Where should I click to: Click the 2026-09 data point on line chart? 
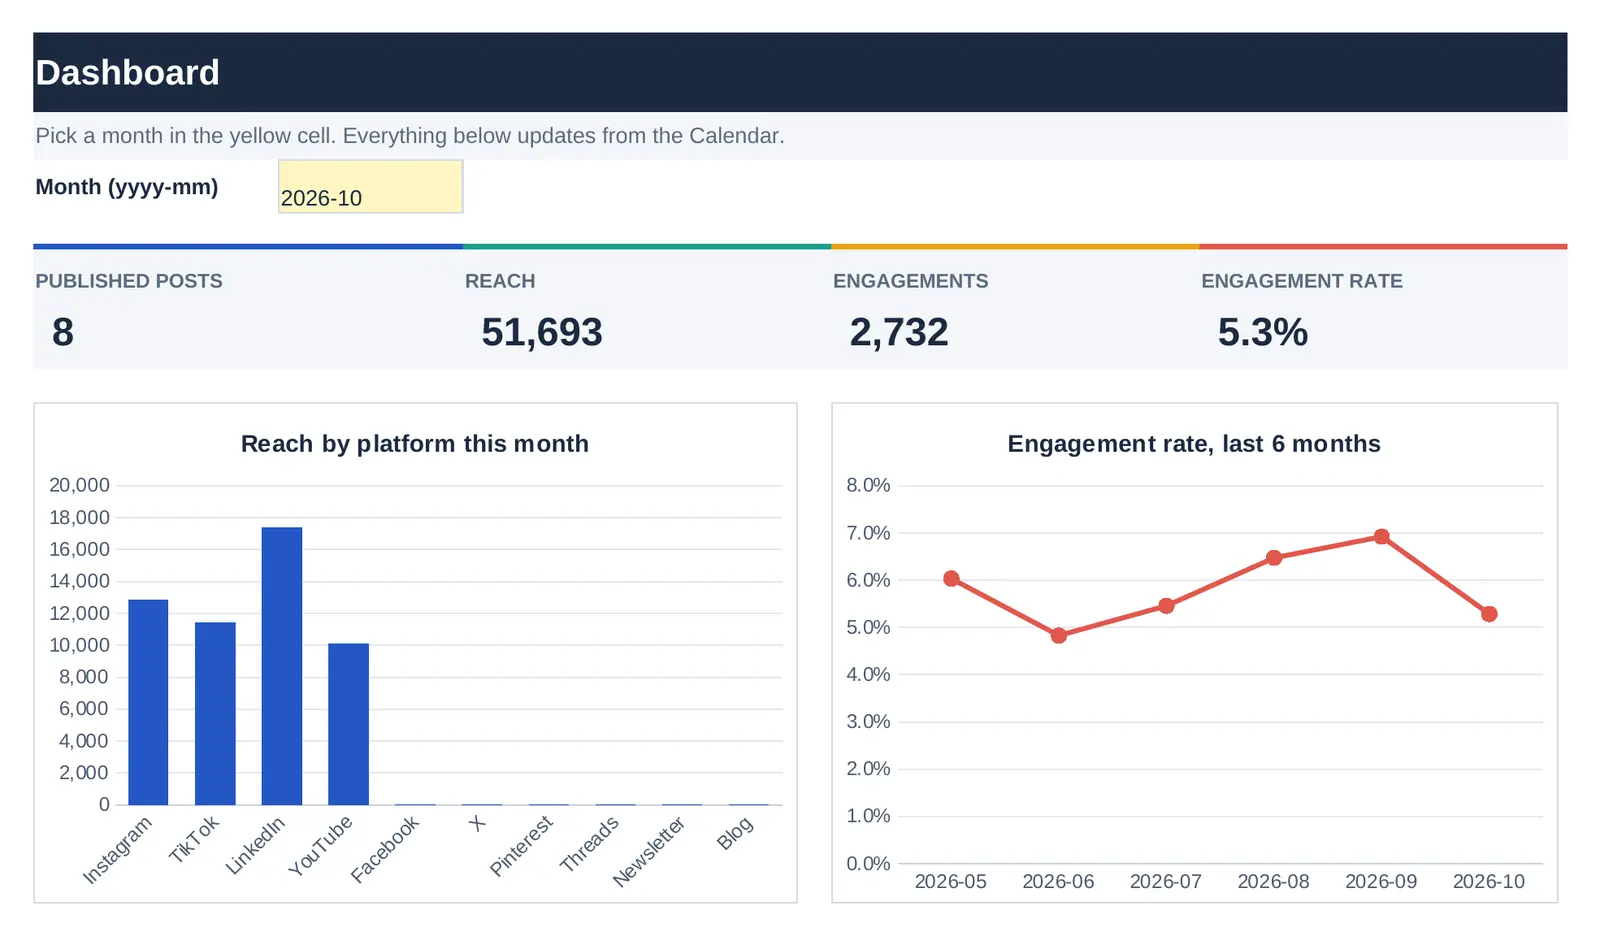coord(1382,537)
